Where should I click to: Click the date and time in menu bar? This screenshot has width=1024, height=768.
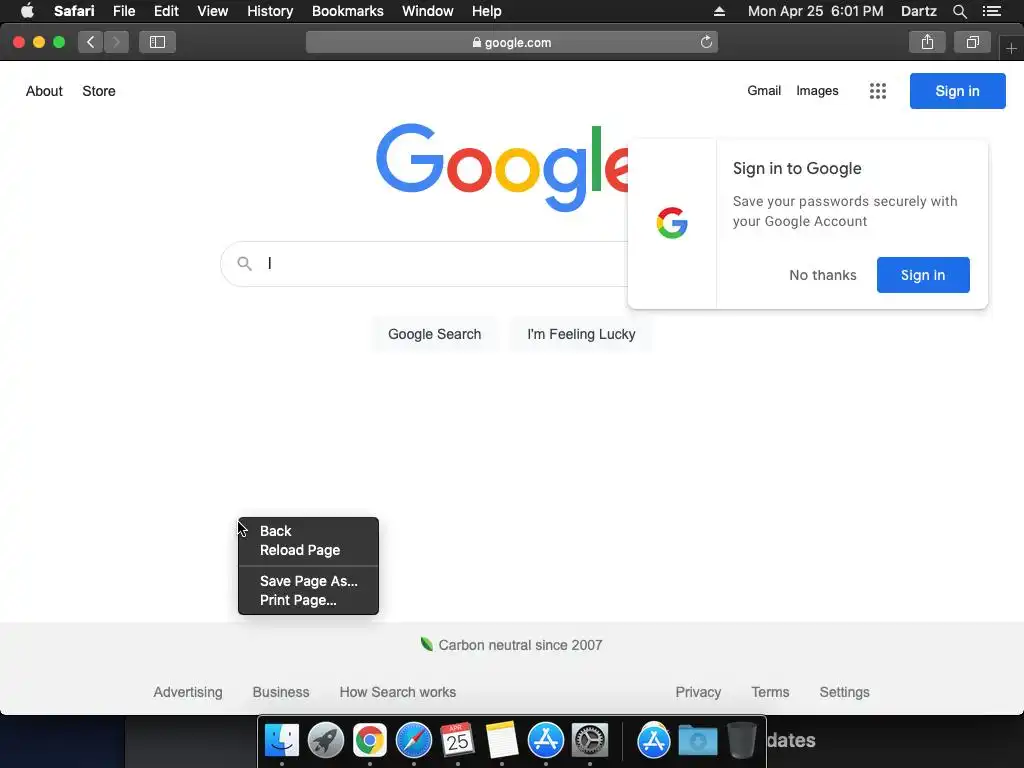[815, 11]
